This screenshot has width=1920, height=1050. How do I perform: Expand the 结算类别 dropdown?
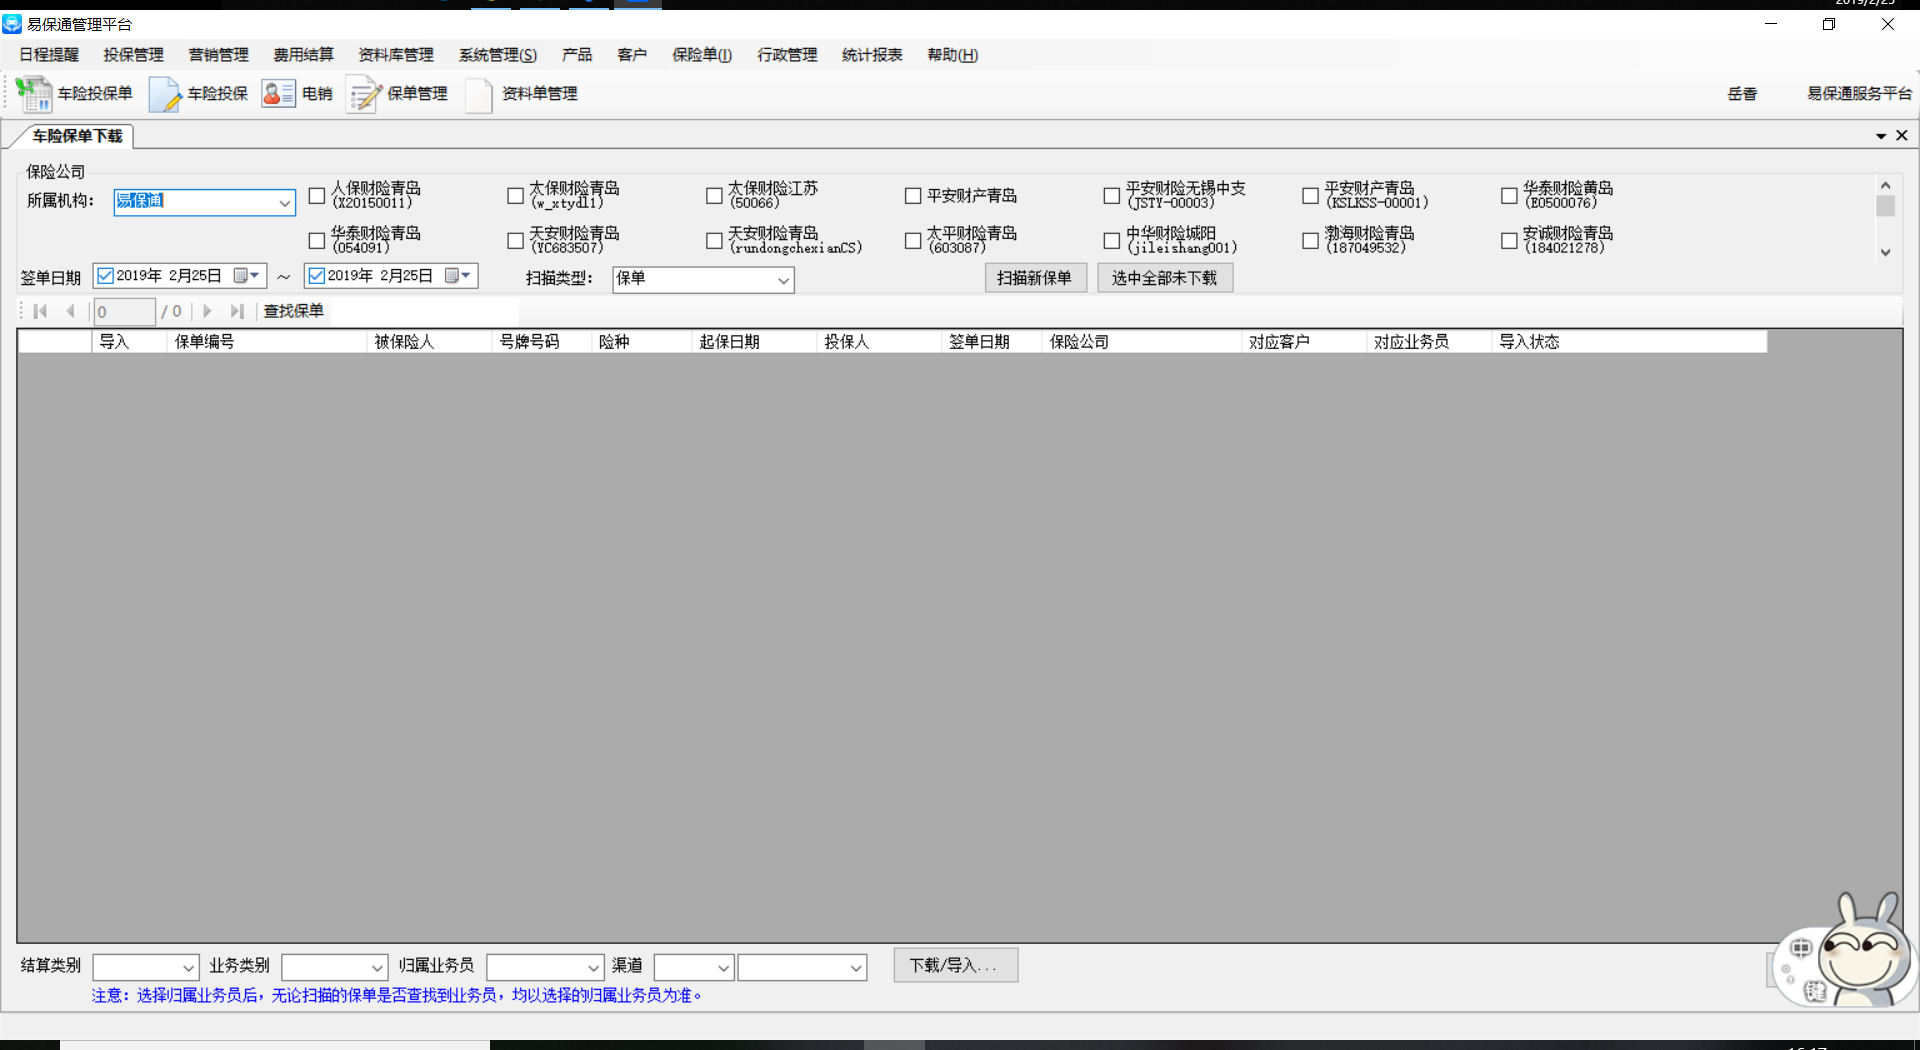188,967
